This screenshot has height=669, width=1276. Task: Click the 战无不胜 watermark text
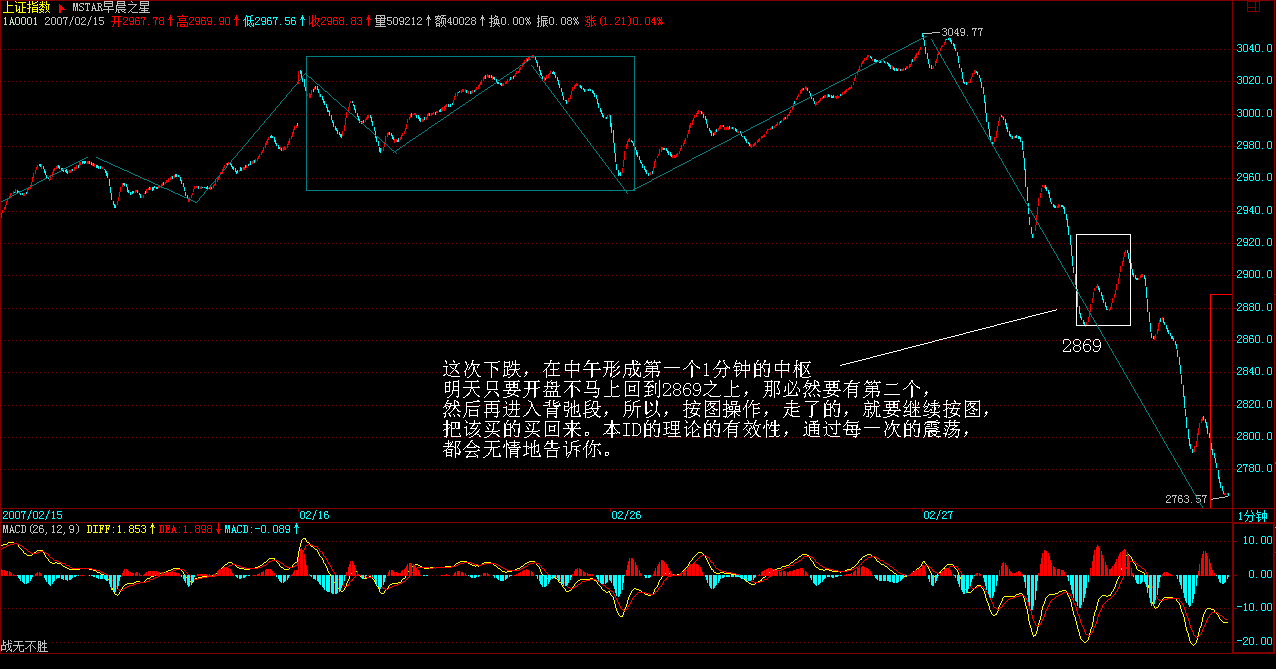[x=24, y=647]
